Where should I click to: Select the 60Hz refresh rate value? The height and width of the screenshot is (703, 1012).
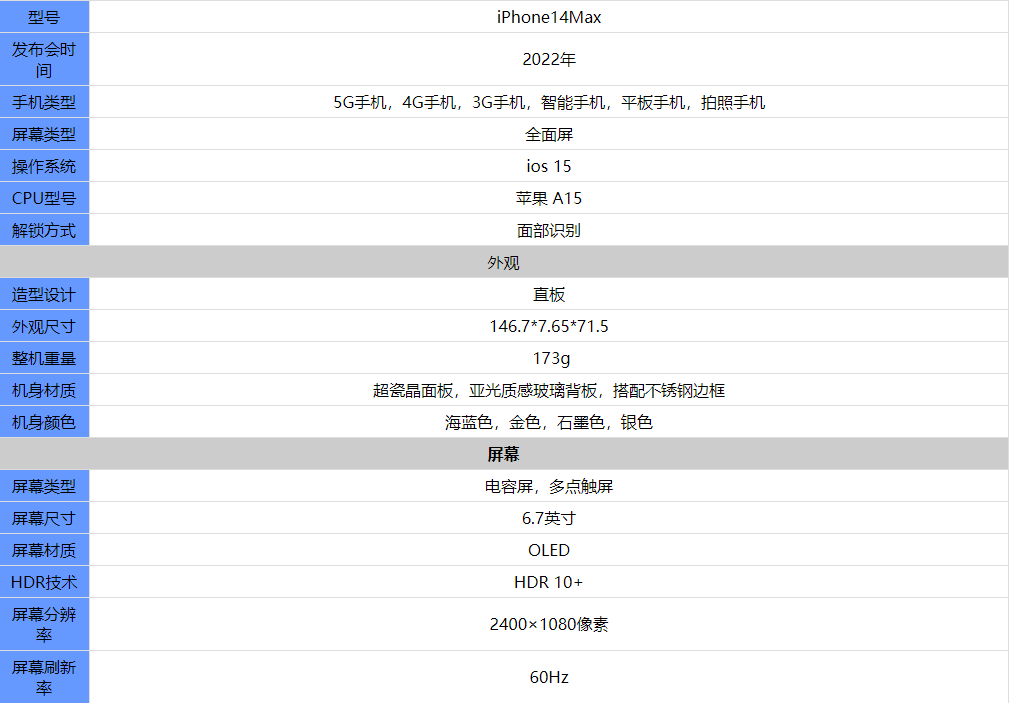(549, 677)
